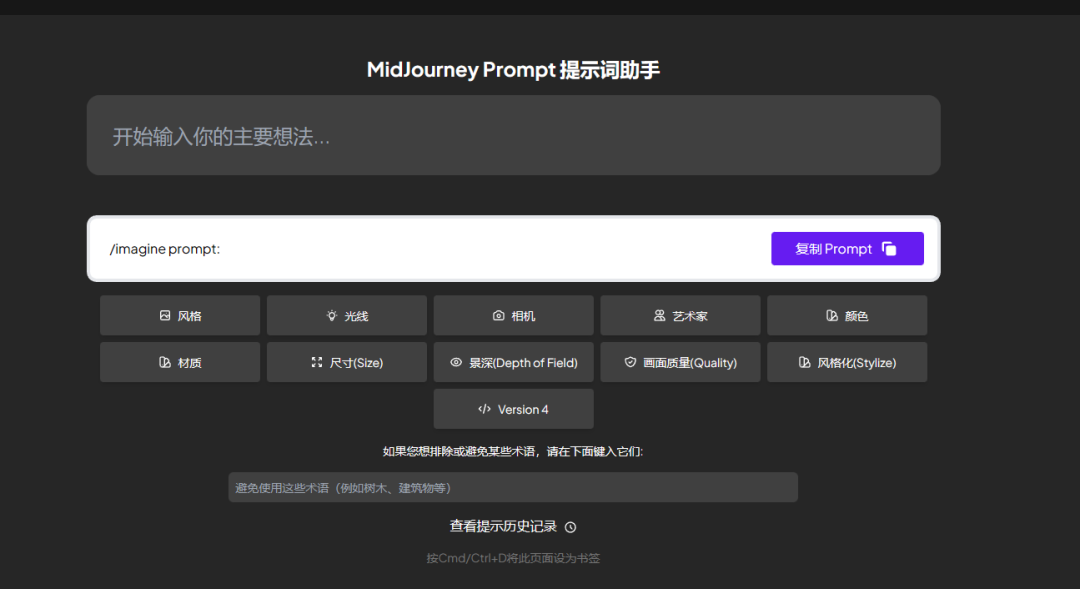Screen dimensions: 1080x589
Task: Open the 艺术家 artist options
Action: point(680,316)
